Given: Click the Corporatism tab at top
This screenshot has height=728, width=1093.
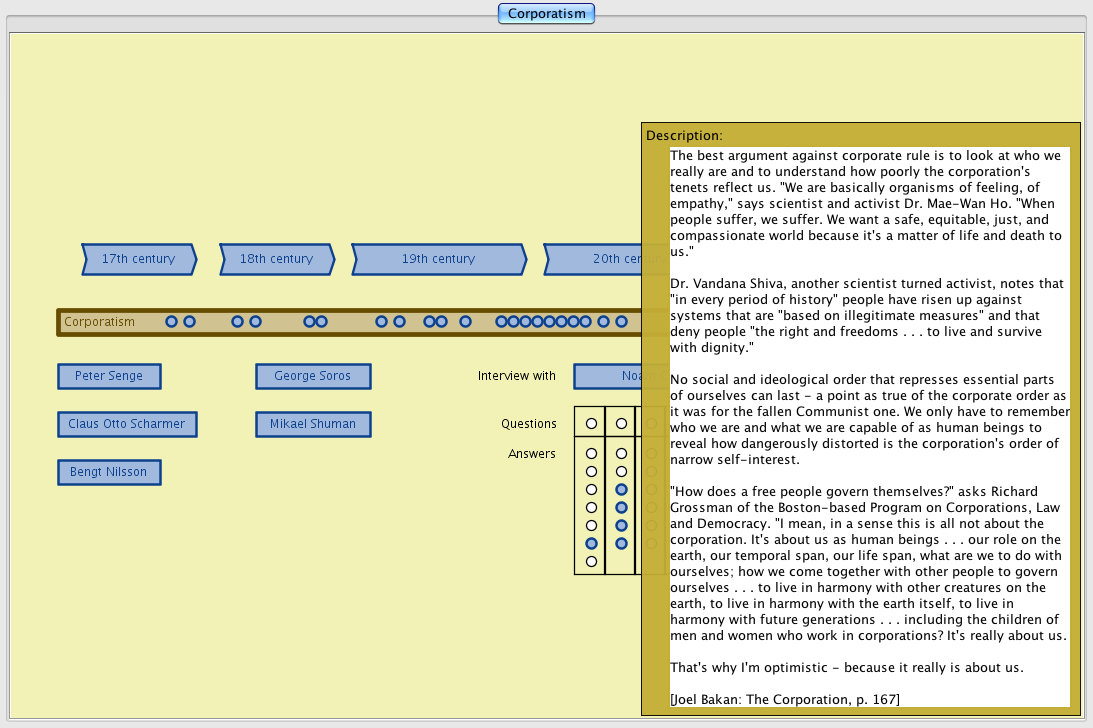Looking at the screenshot, I should point(547,14).
